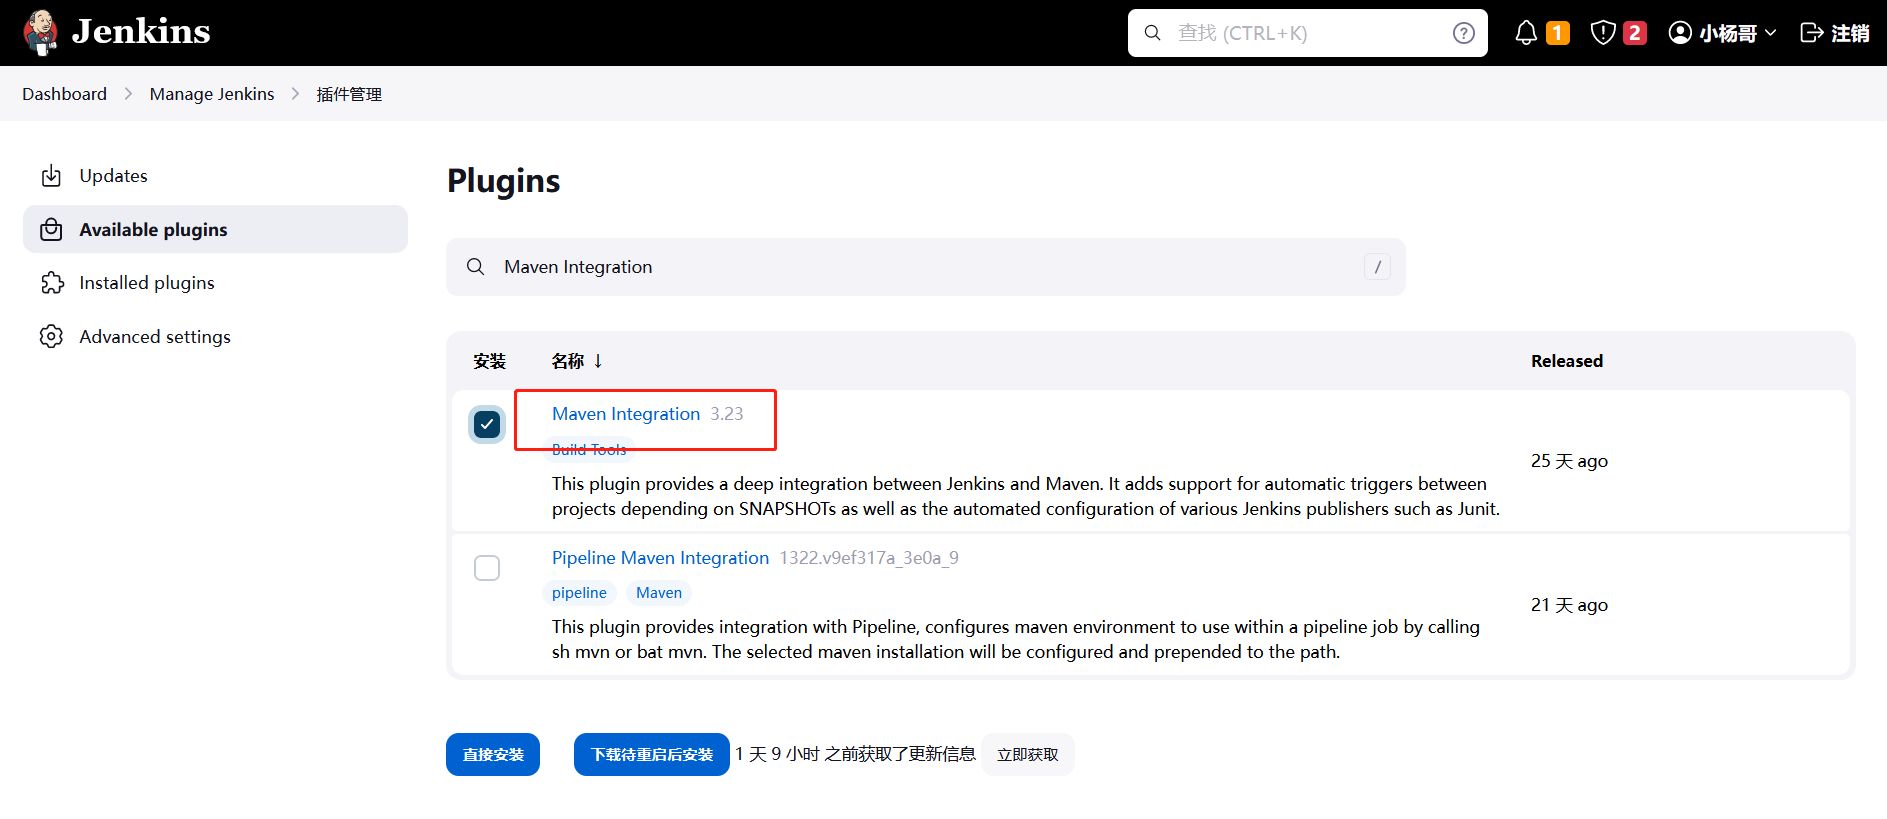Click the Maven Integration plugin description text
Viewport: 1887px width, 819px height.
[x=1026, y=496]
